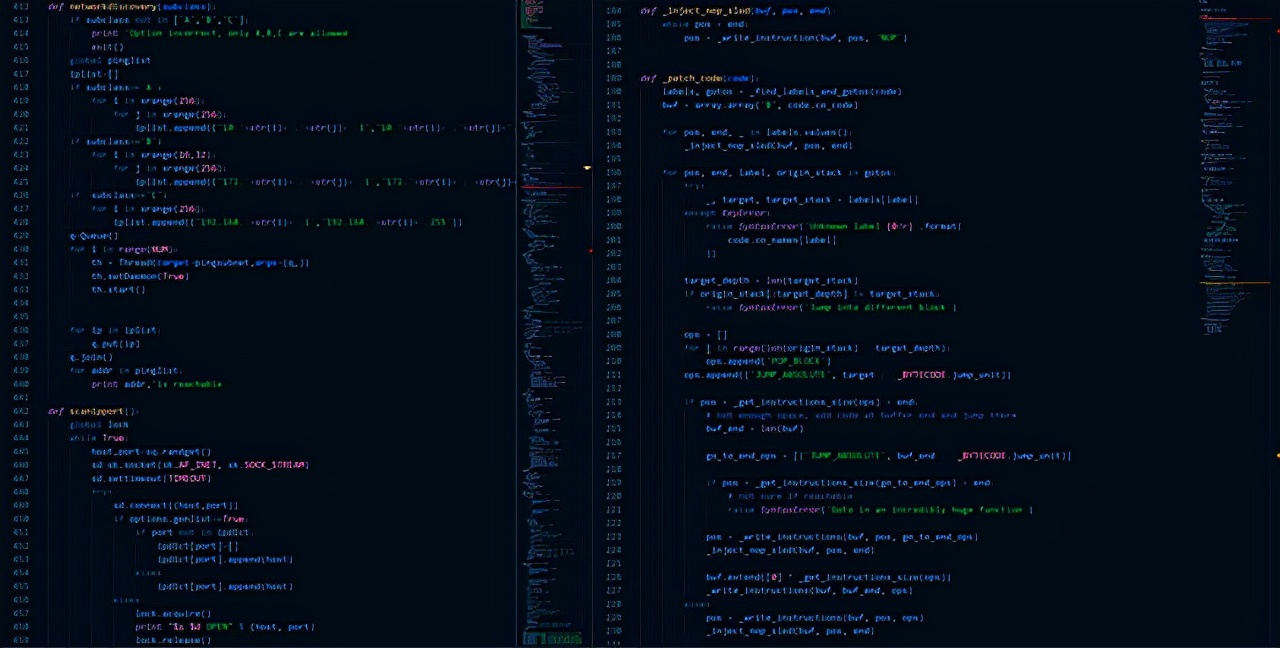
Task: Click the 'global pinglist' line
Action: pos(110,60)
